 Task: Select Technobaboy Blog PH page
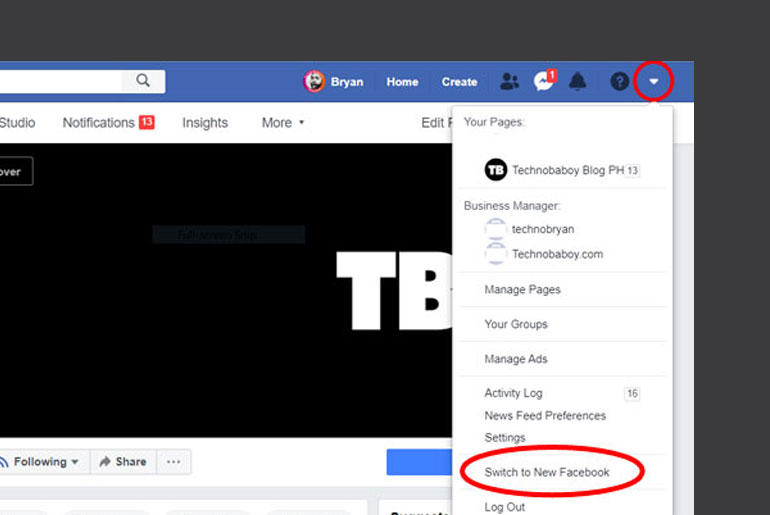pos(562,170)
